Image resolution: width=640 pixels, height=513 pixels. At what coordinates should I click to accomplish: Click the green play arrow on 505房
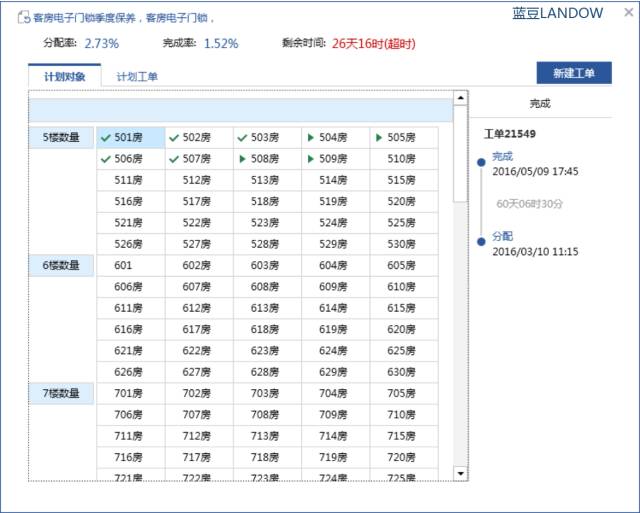click(x=379, y=138)
